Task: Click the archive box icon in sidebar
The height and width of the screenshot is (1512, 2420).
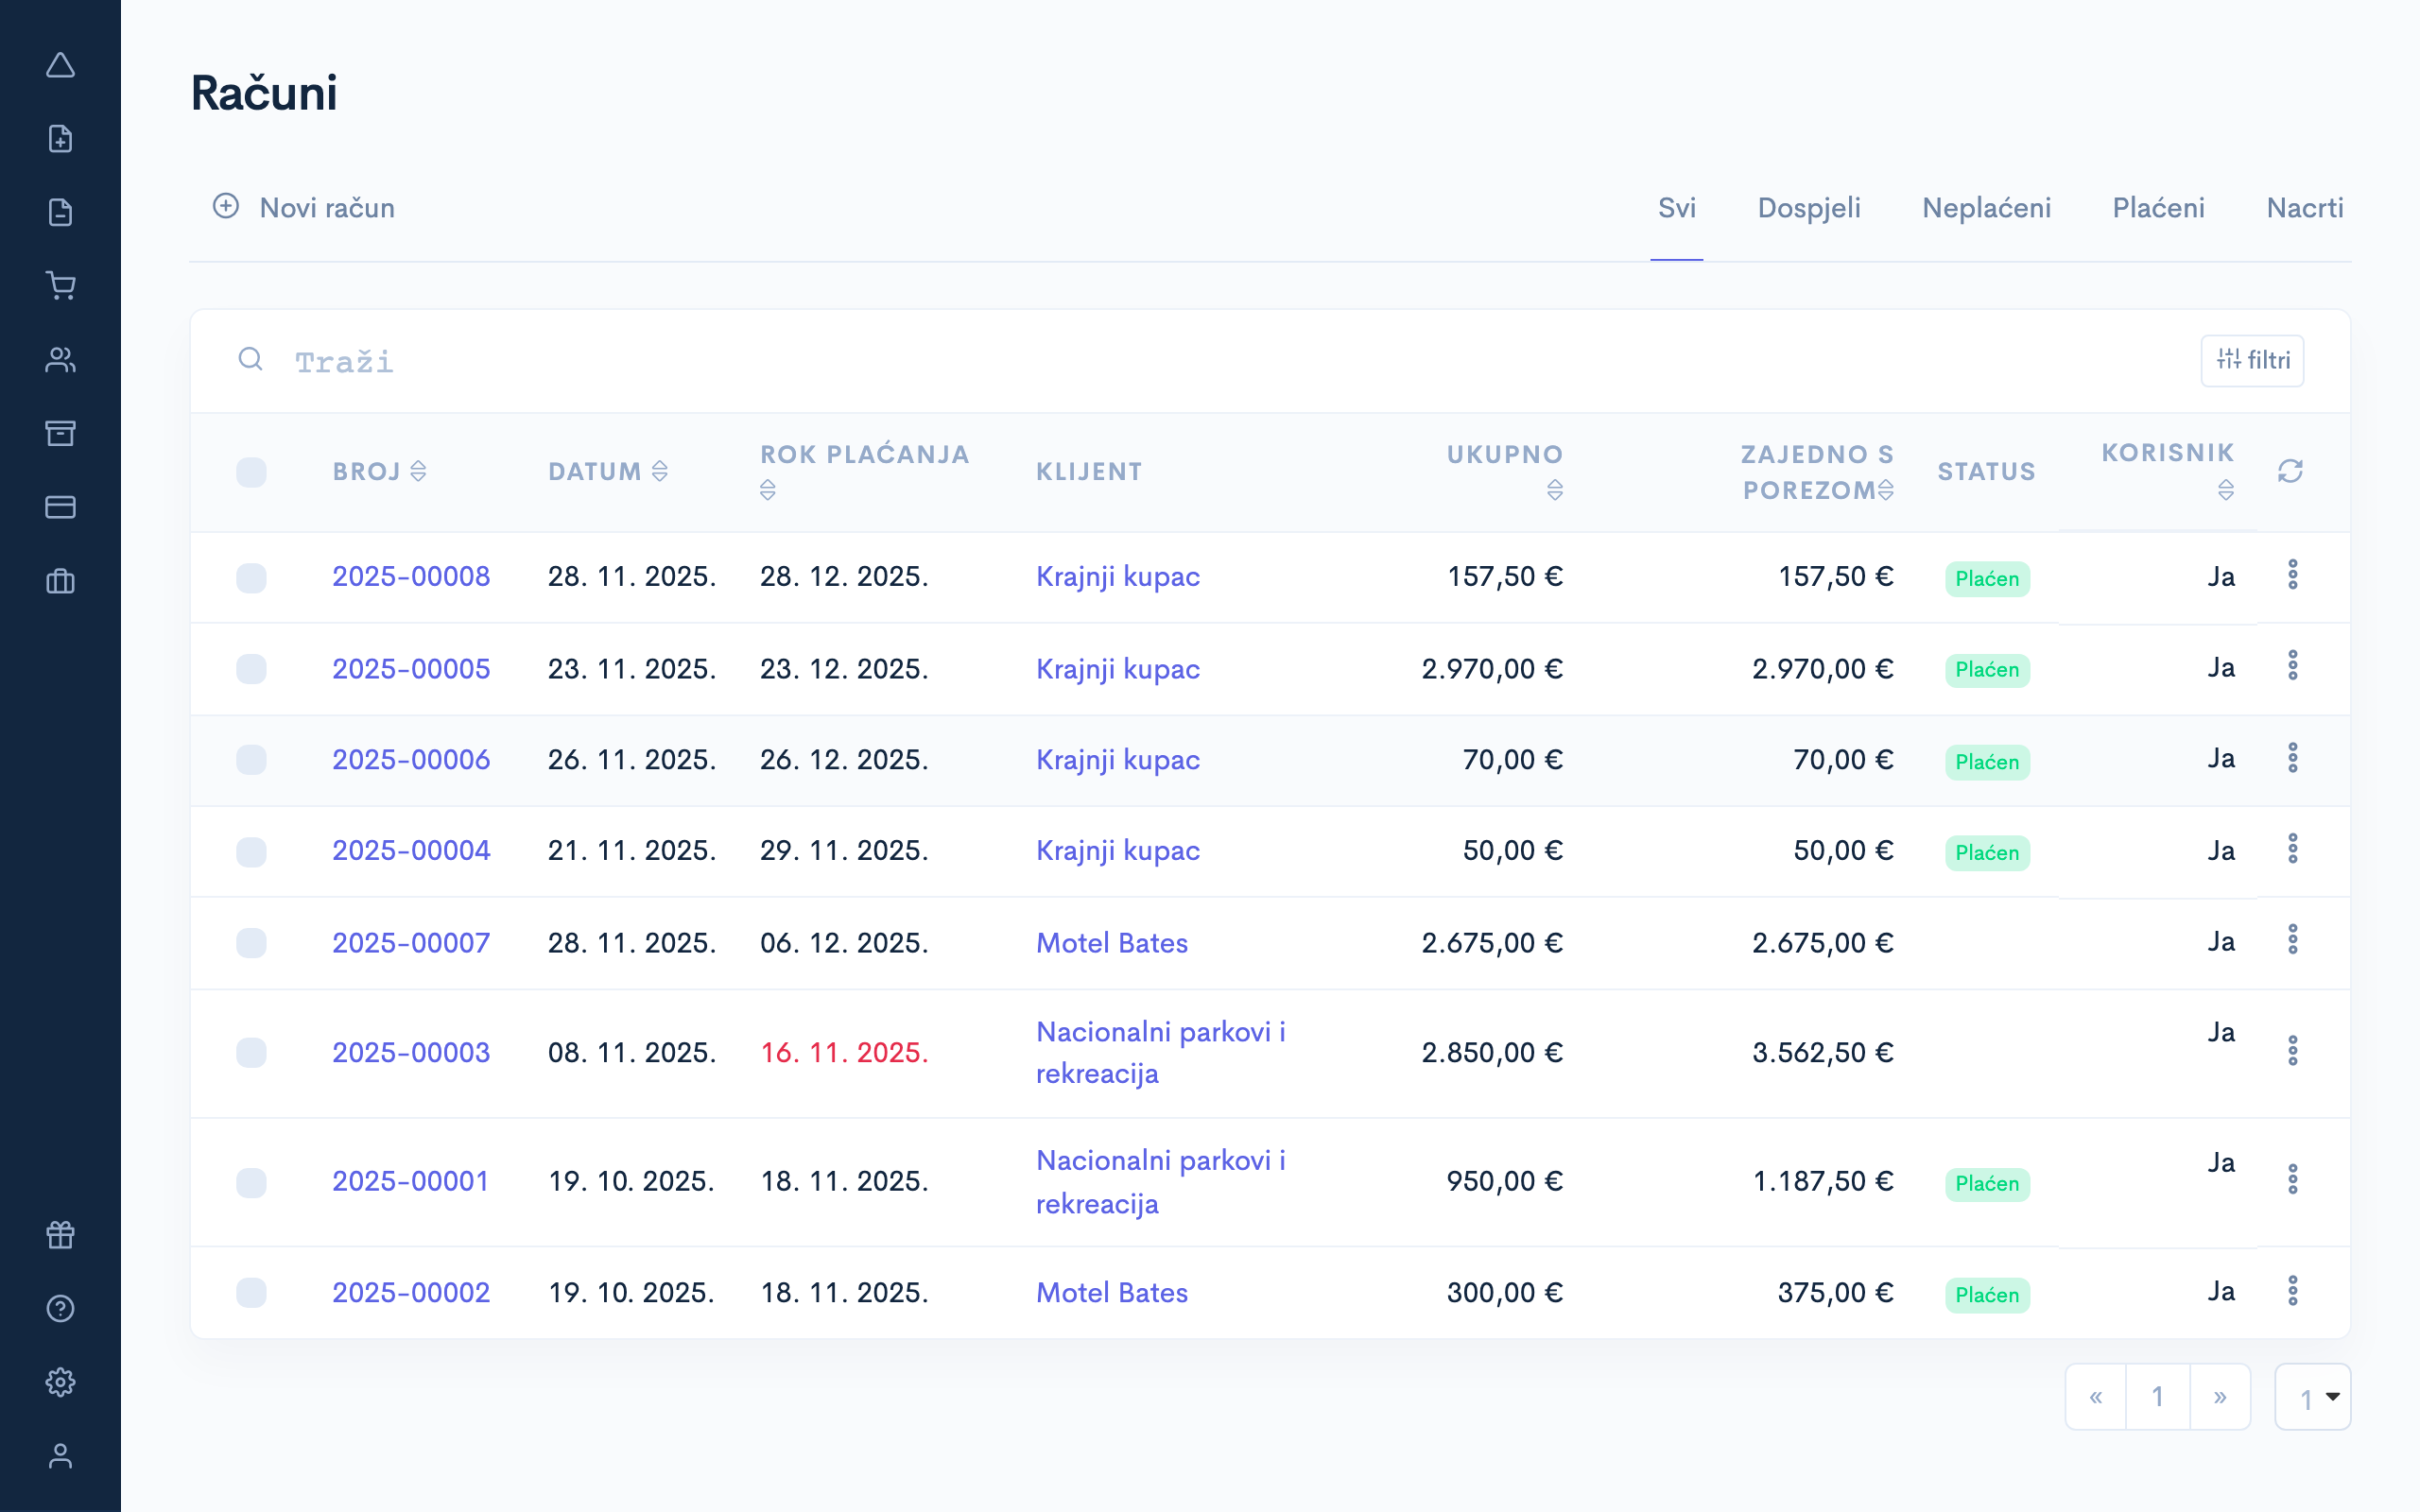Action: click(x=61, y=434)
